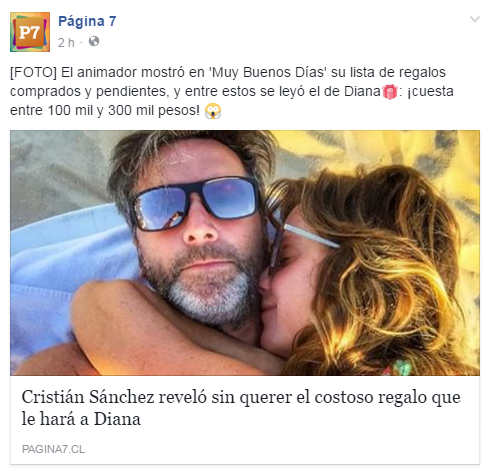Open the Cristián Sánchez article headline
The height and width of the screenshot is (475, 490).
241,408
